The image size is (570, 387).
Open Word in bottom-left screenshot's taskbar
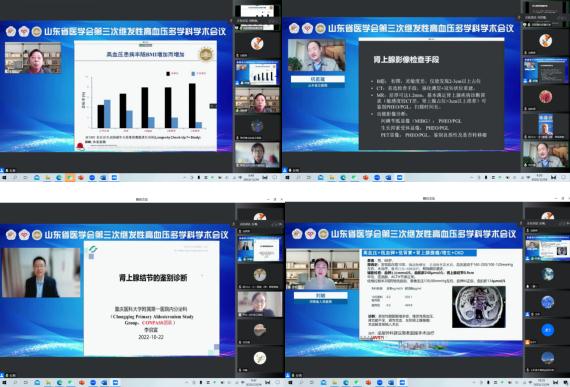pyautogui.click(x=104, y=382)
